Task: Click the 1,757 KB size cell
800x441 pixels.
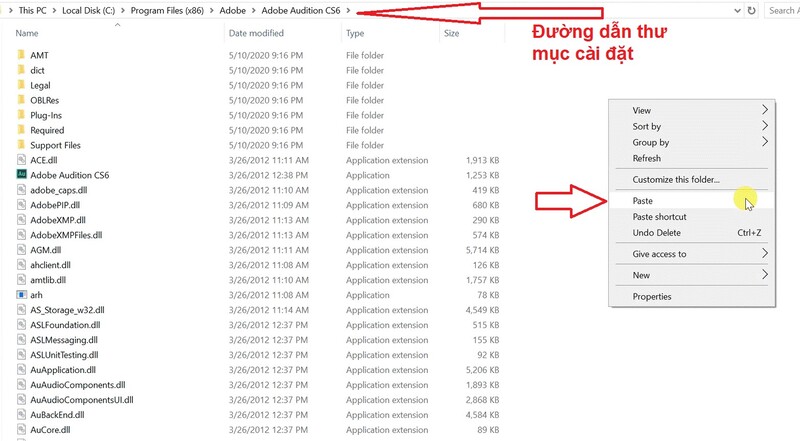Action: (x=482, y=280)
